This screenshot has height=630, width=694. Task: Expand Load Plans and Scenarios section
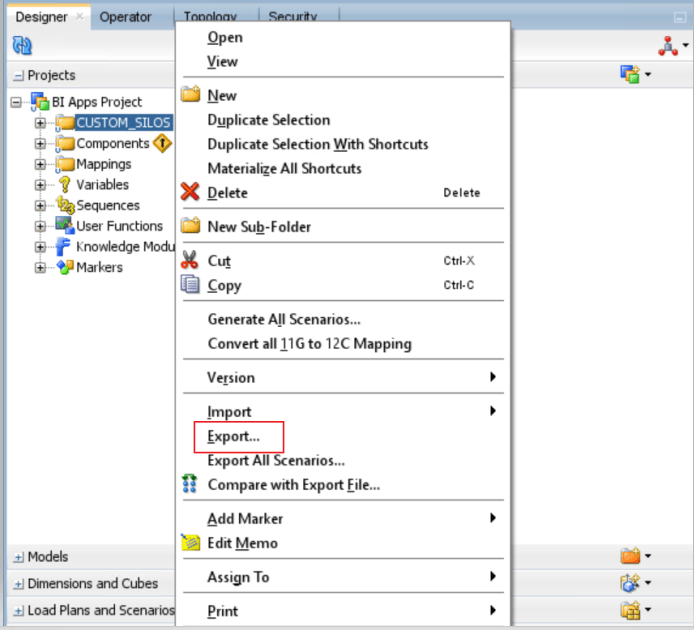pyautogui.click(x=18, y=611)
